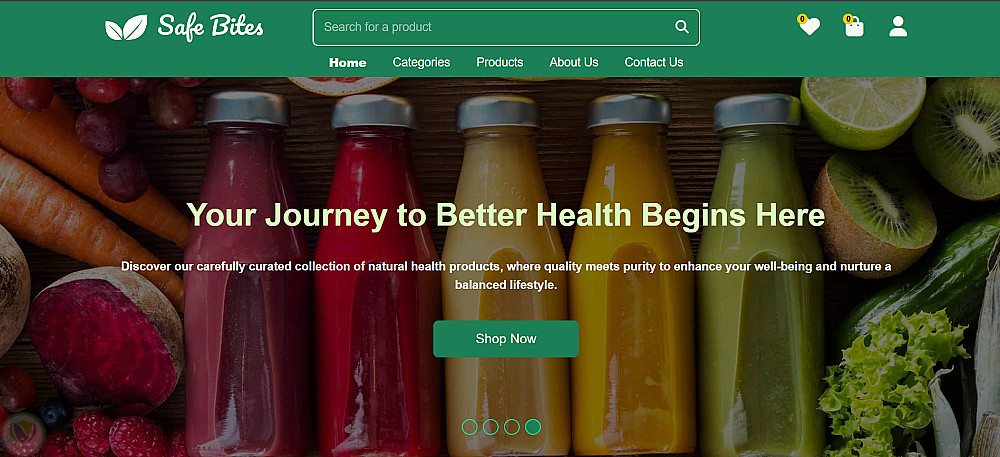Focus the Search for a product field
1000x457 pixels.
506,27
